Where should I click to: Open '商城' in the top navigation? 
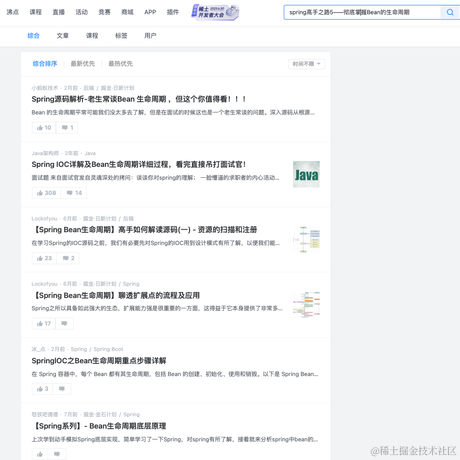127,12
